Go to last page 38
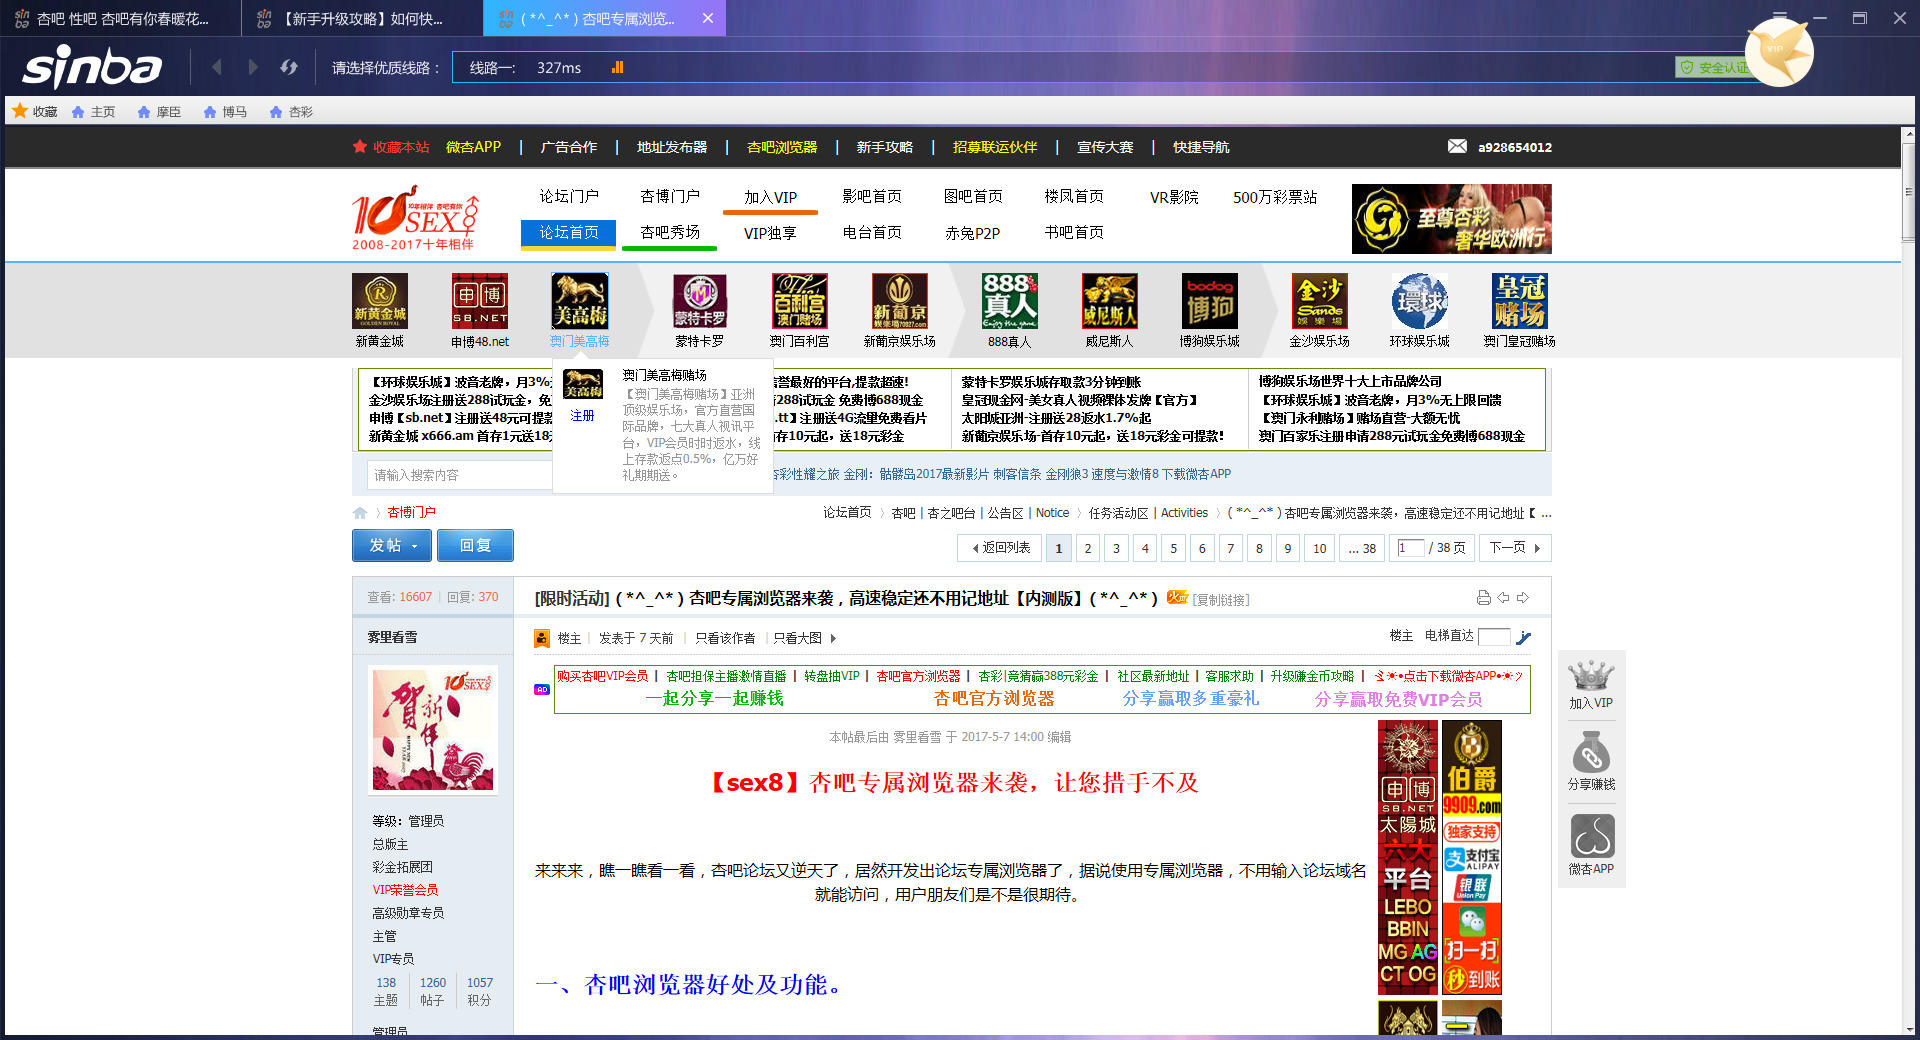 [x=1362, y=548]
